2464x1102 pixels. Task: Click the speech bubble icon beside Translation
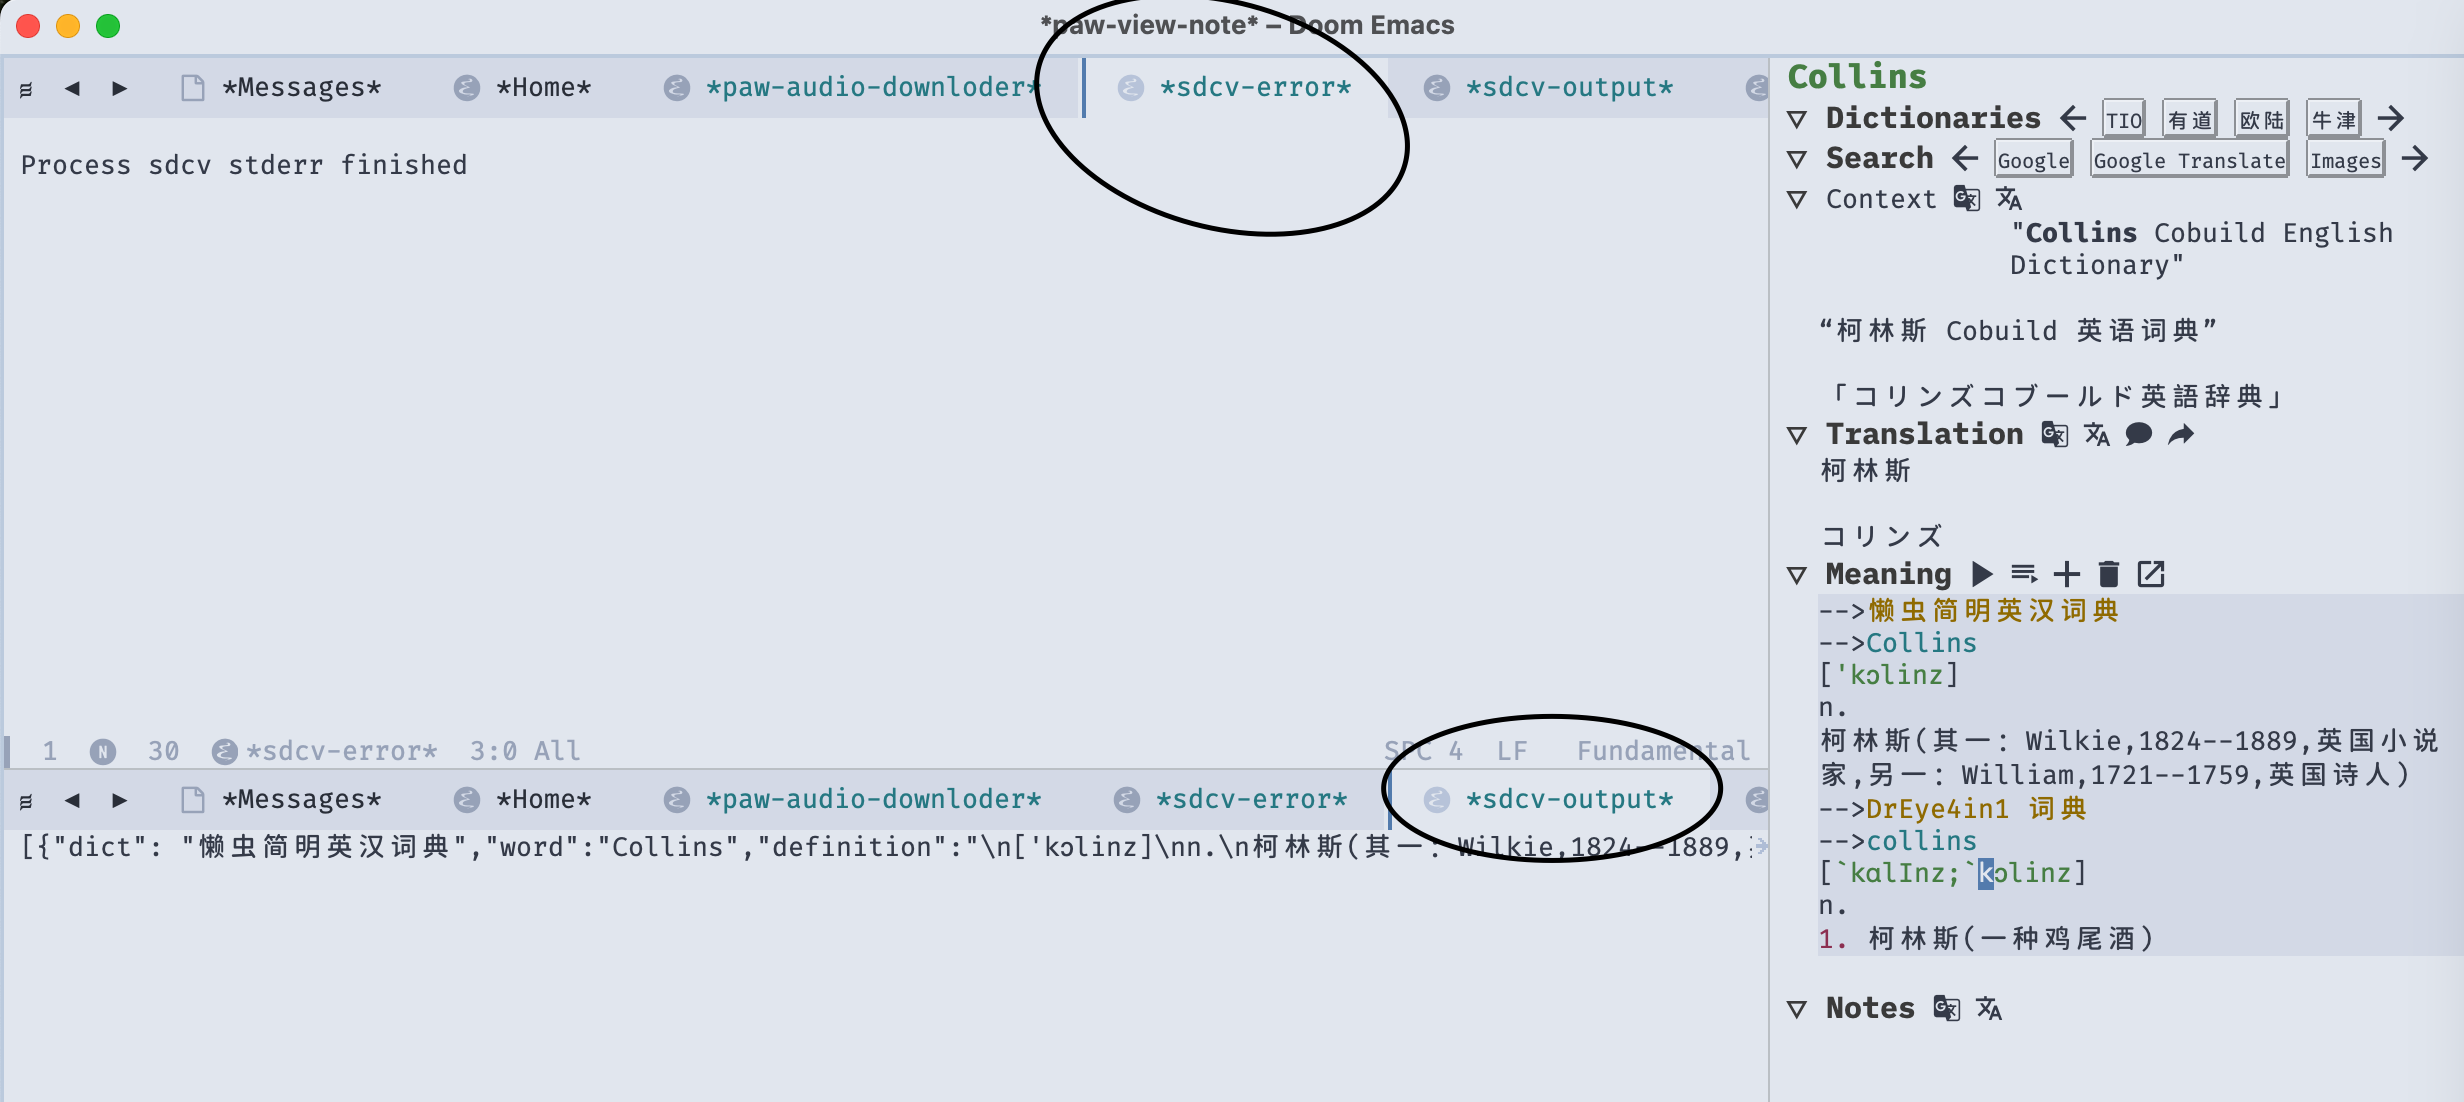[x=2139, y=434]
